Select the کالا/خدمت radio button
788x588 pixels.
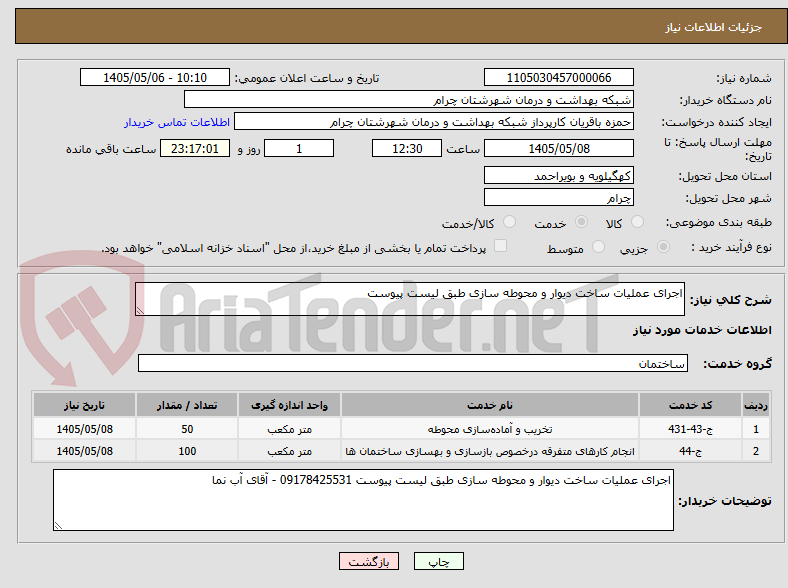click(510, 222)
